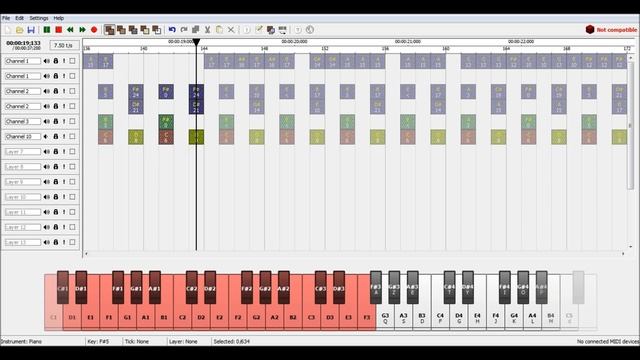Click the timeline at the 00:00:20,000 mark
Viewport: 640px width, 360px height.
[x=294, y=42]
